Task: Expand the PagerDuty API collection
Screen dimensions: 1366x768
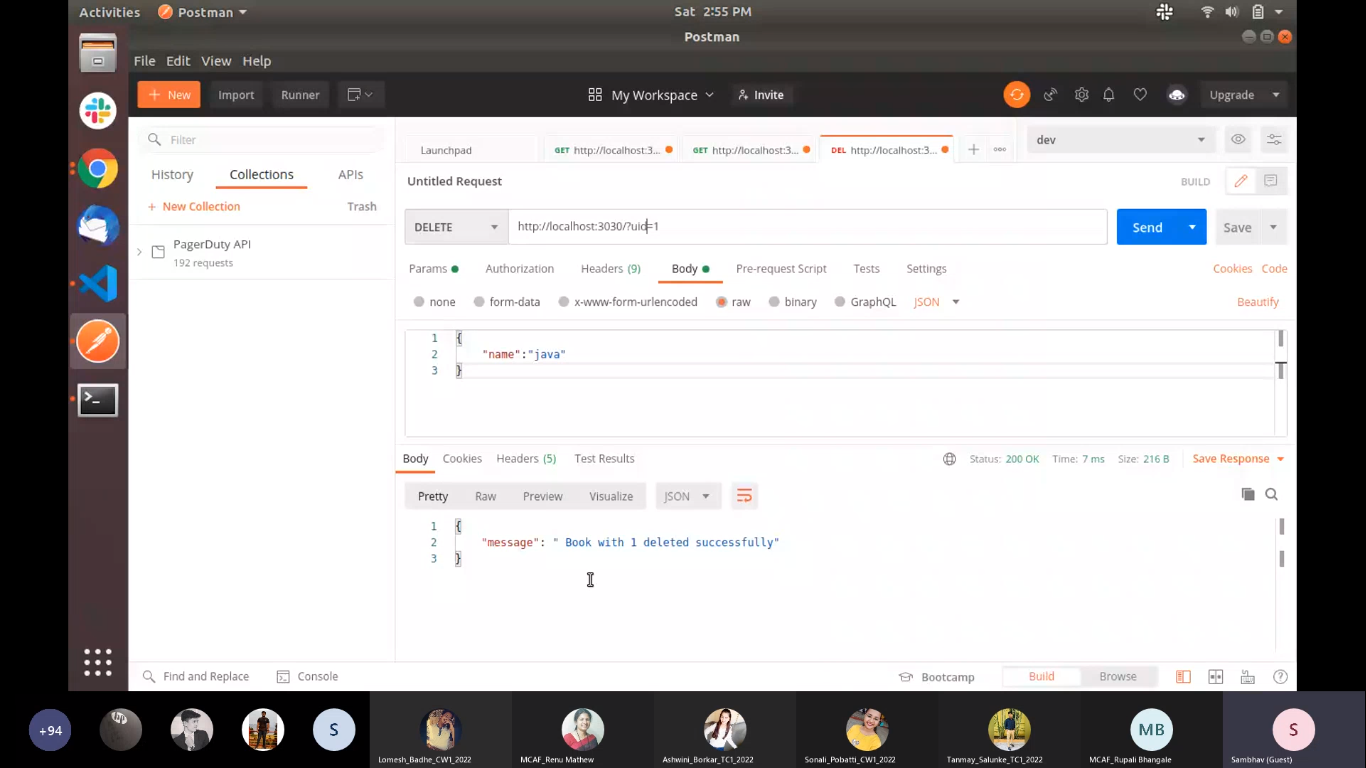Action: [x=139, y=252]
